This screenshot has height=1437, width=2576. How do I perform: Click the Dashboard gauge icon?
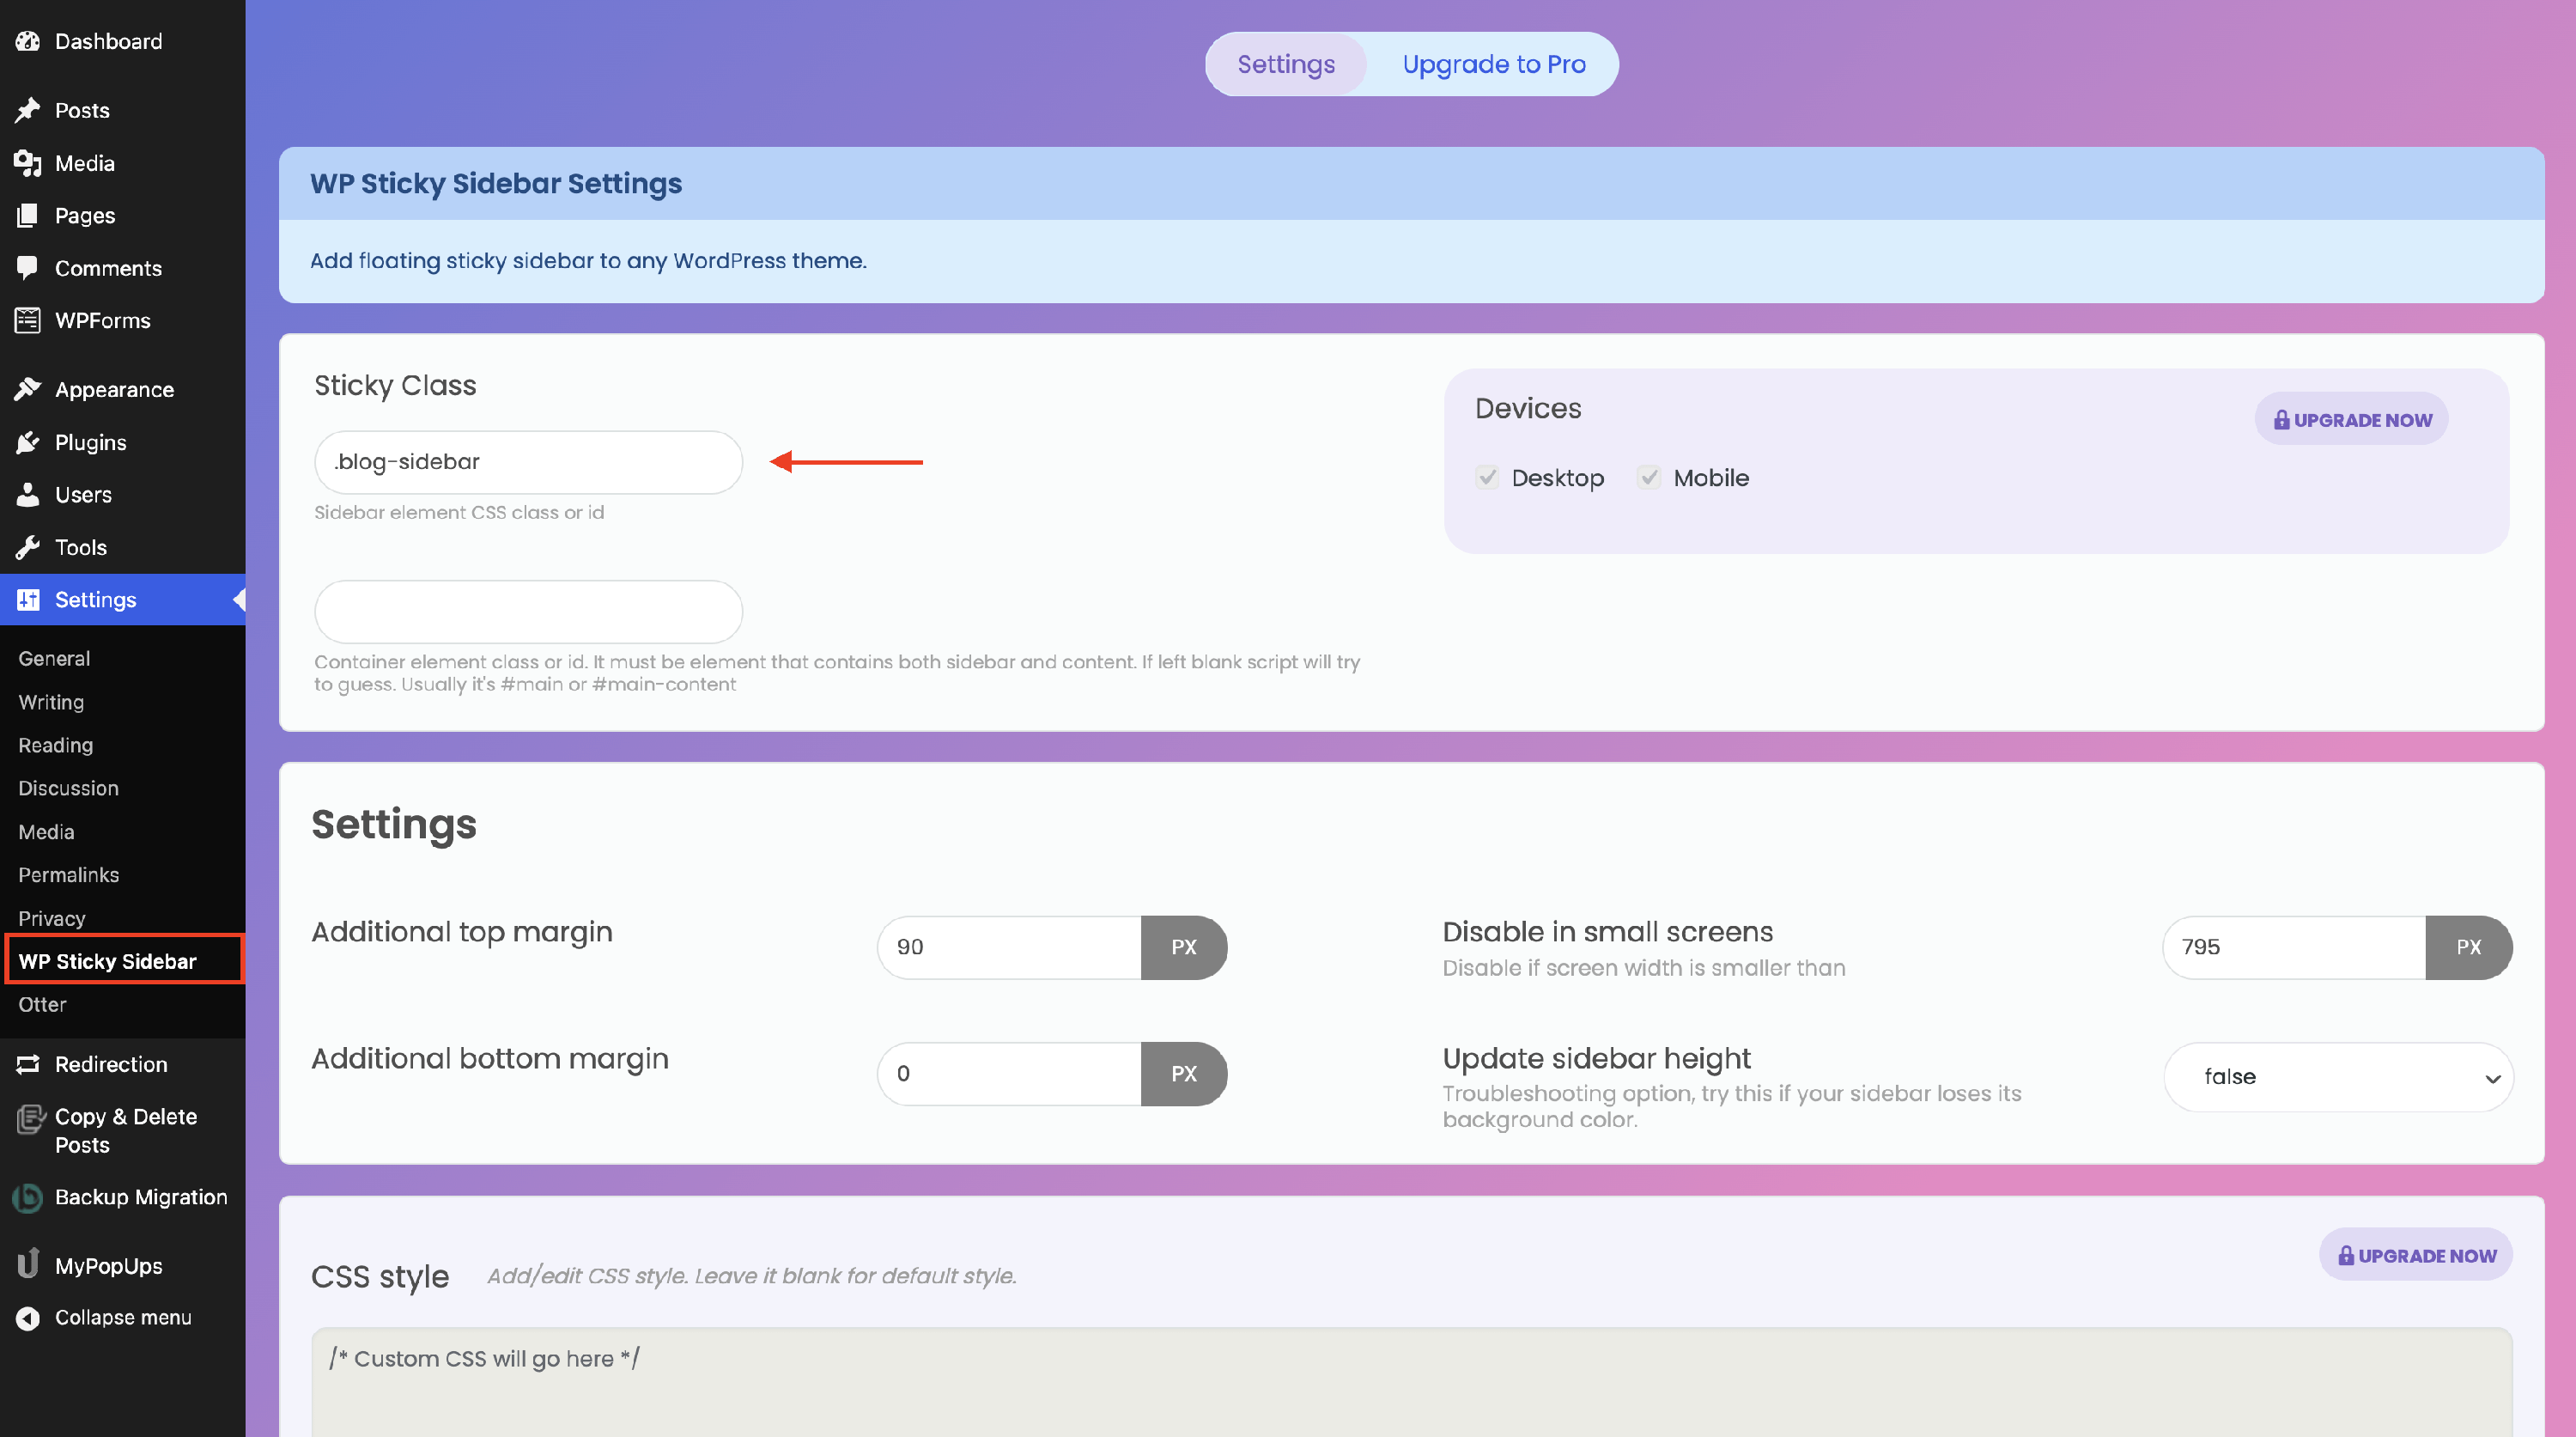point(28,41)
